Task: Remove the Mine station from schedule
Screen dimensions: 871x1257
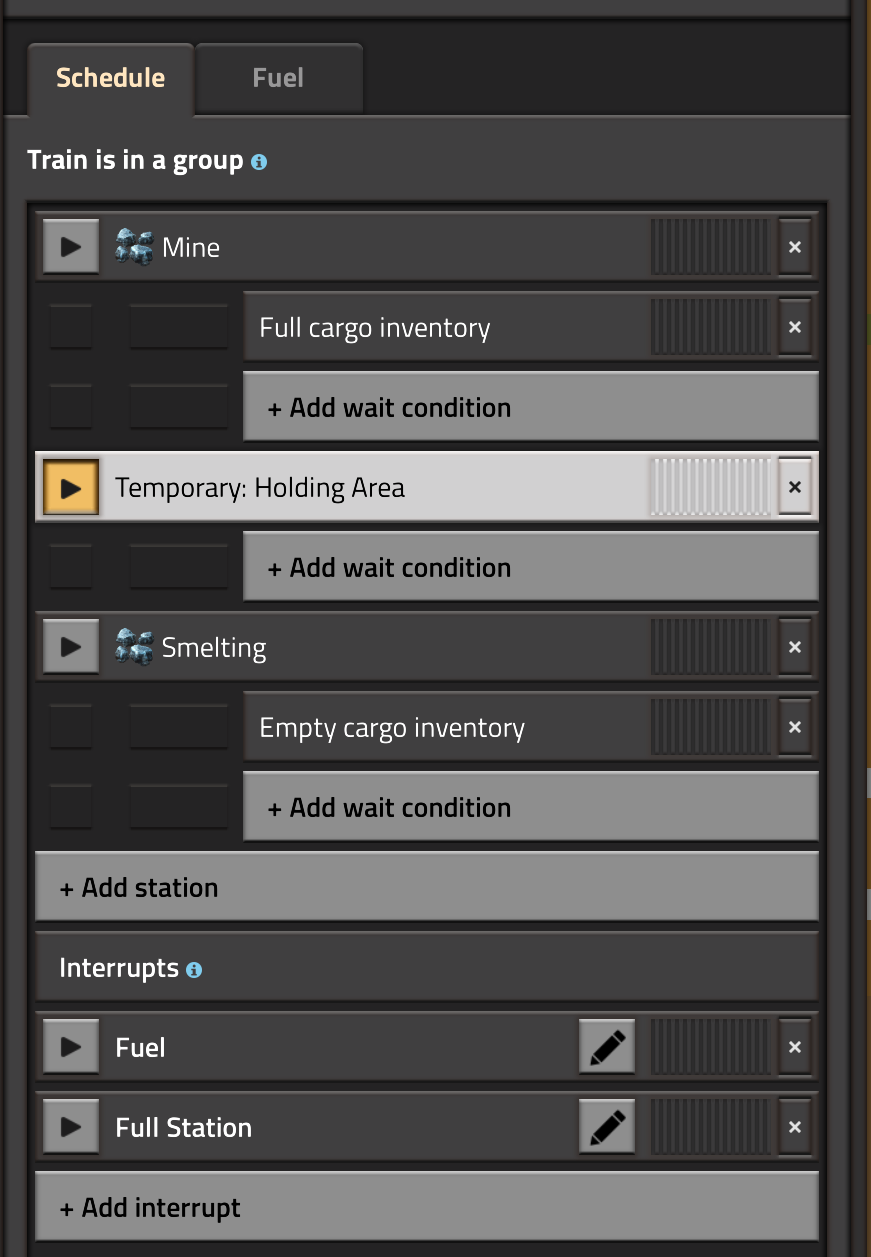Action: tap(795, 247)
